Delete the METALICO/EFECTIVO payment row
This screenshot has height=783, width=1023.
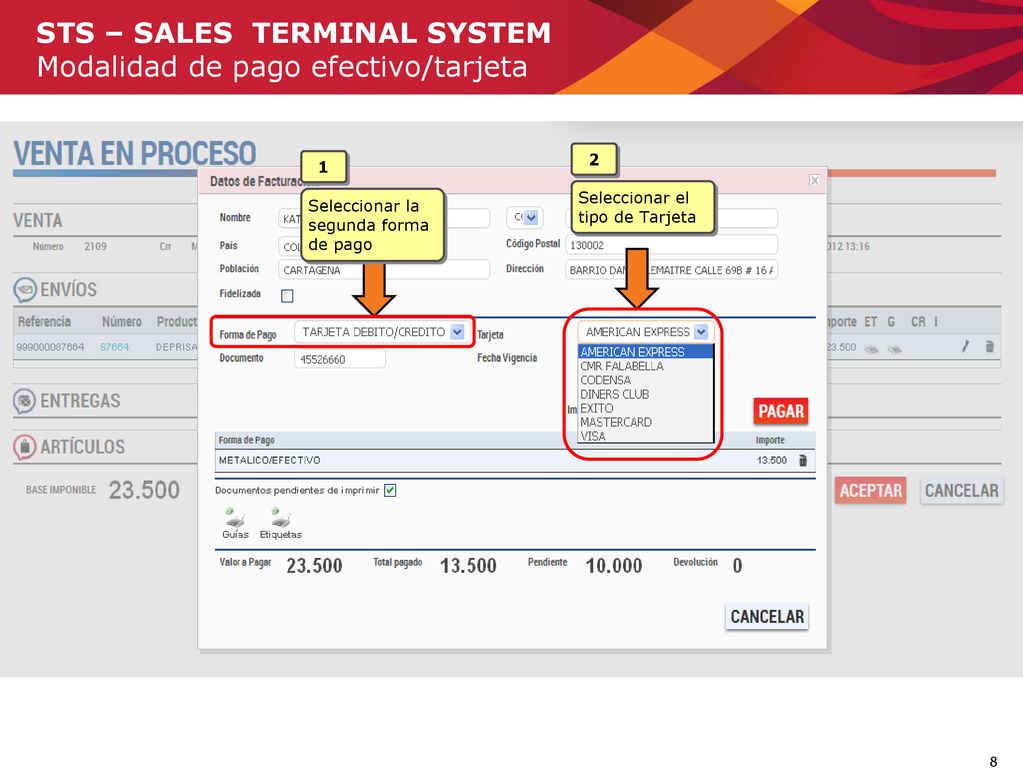(x=803, y=460)
